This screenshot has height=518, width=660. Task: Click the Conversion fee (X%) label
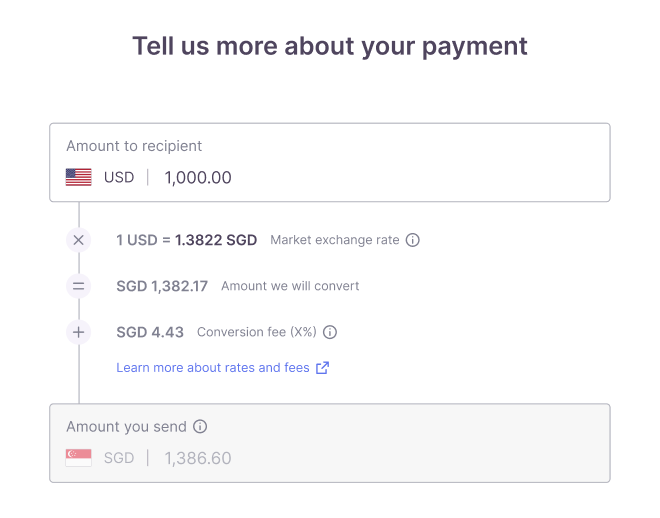(x=257, y=332)
